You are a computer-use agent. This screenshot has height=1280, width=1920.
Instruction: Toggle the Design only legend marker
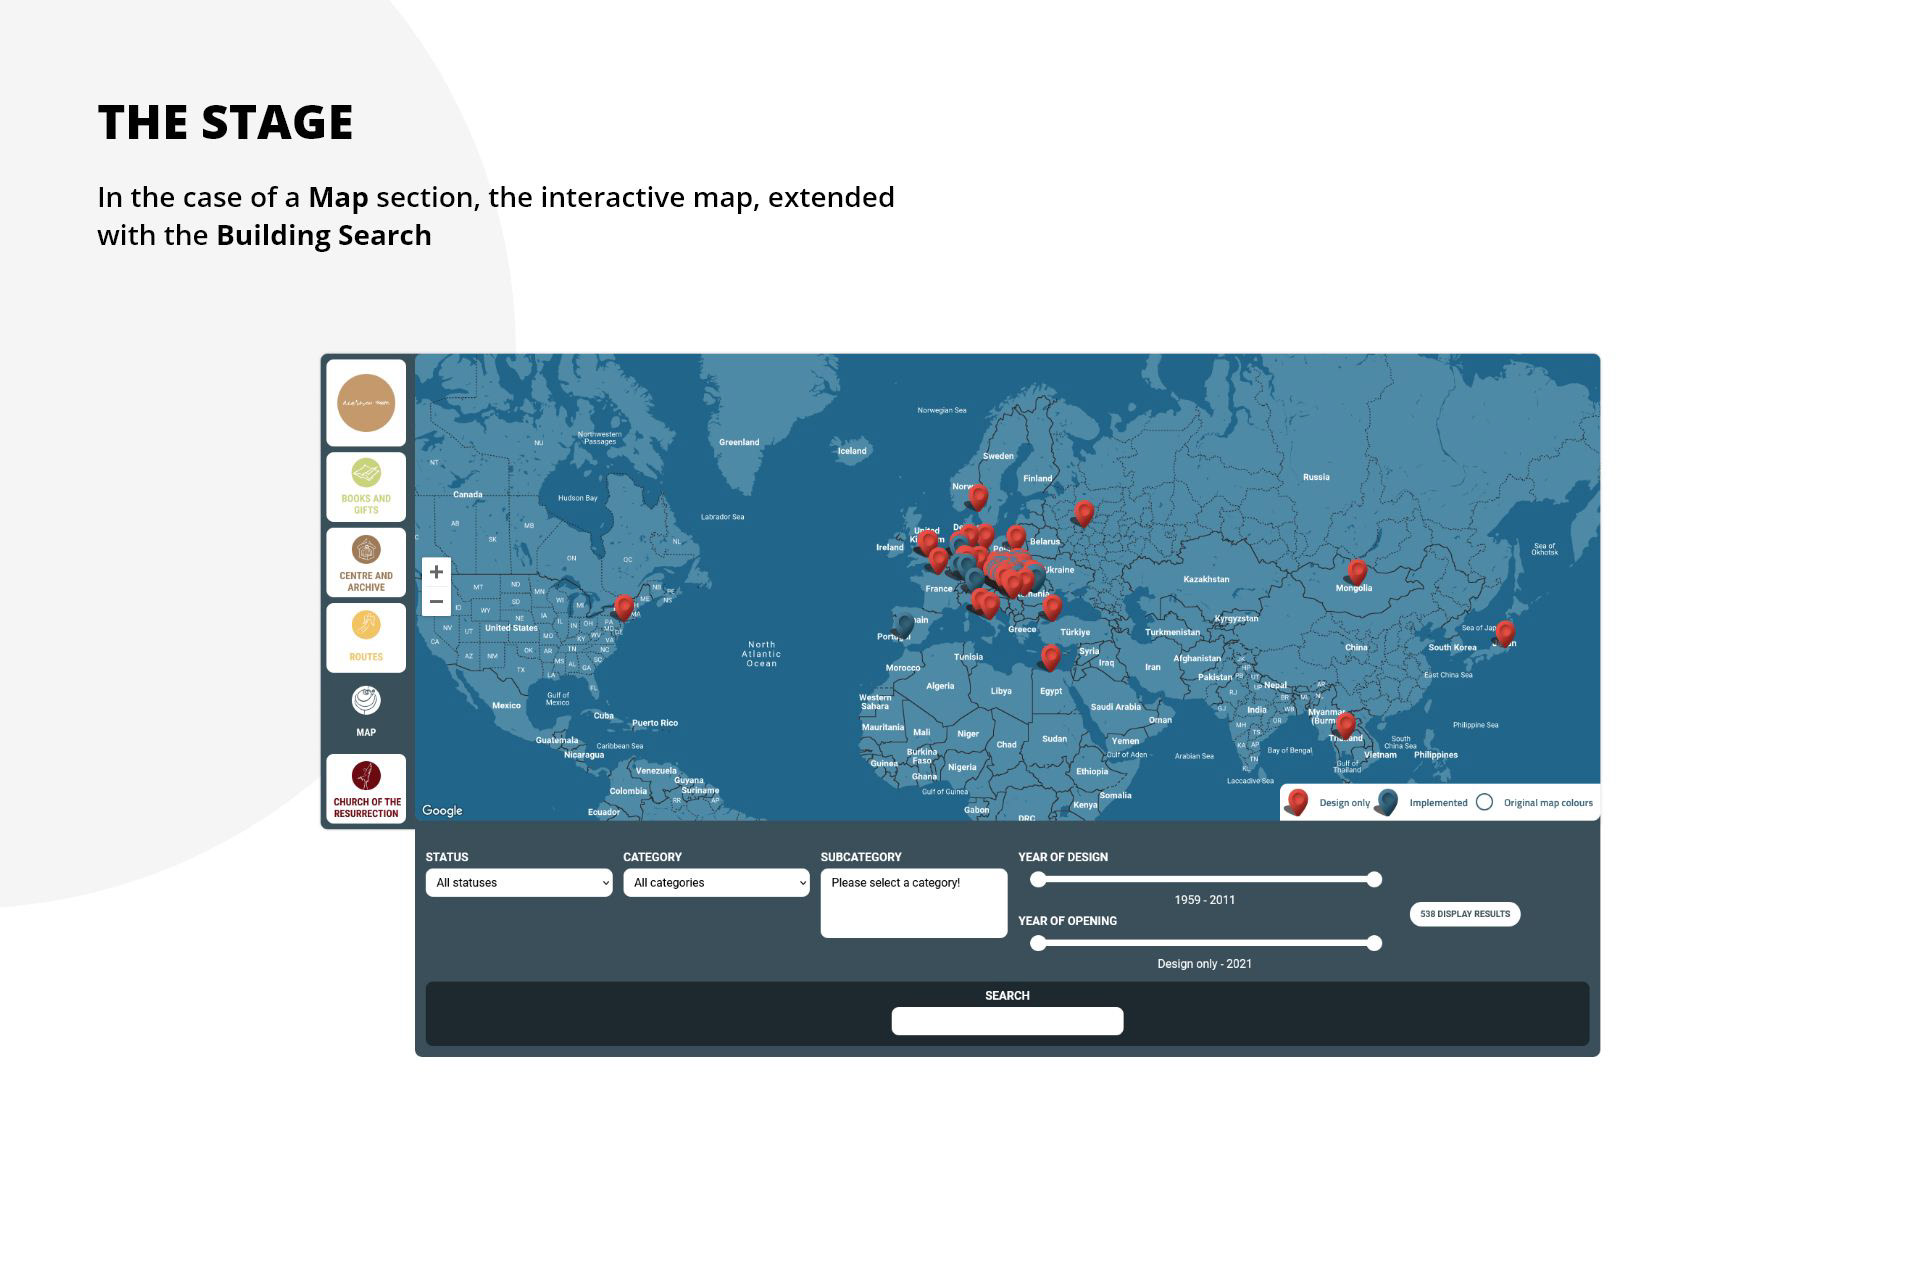[1298, 801]
